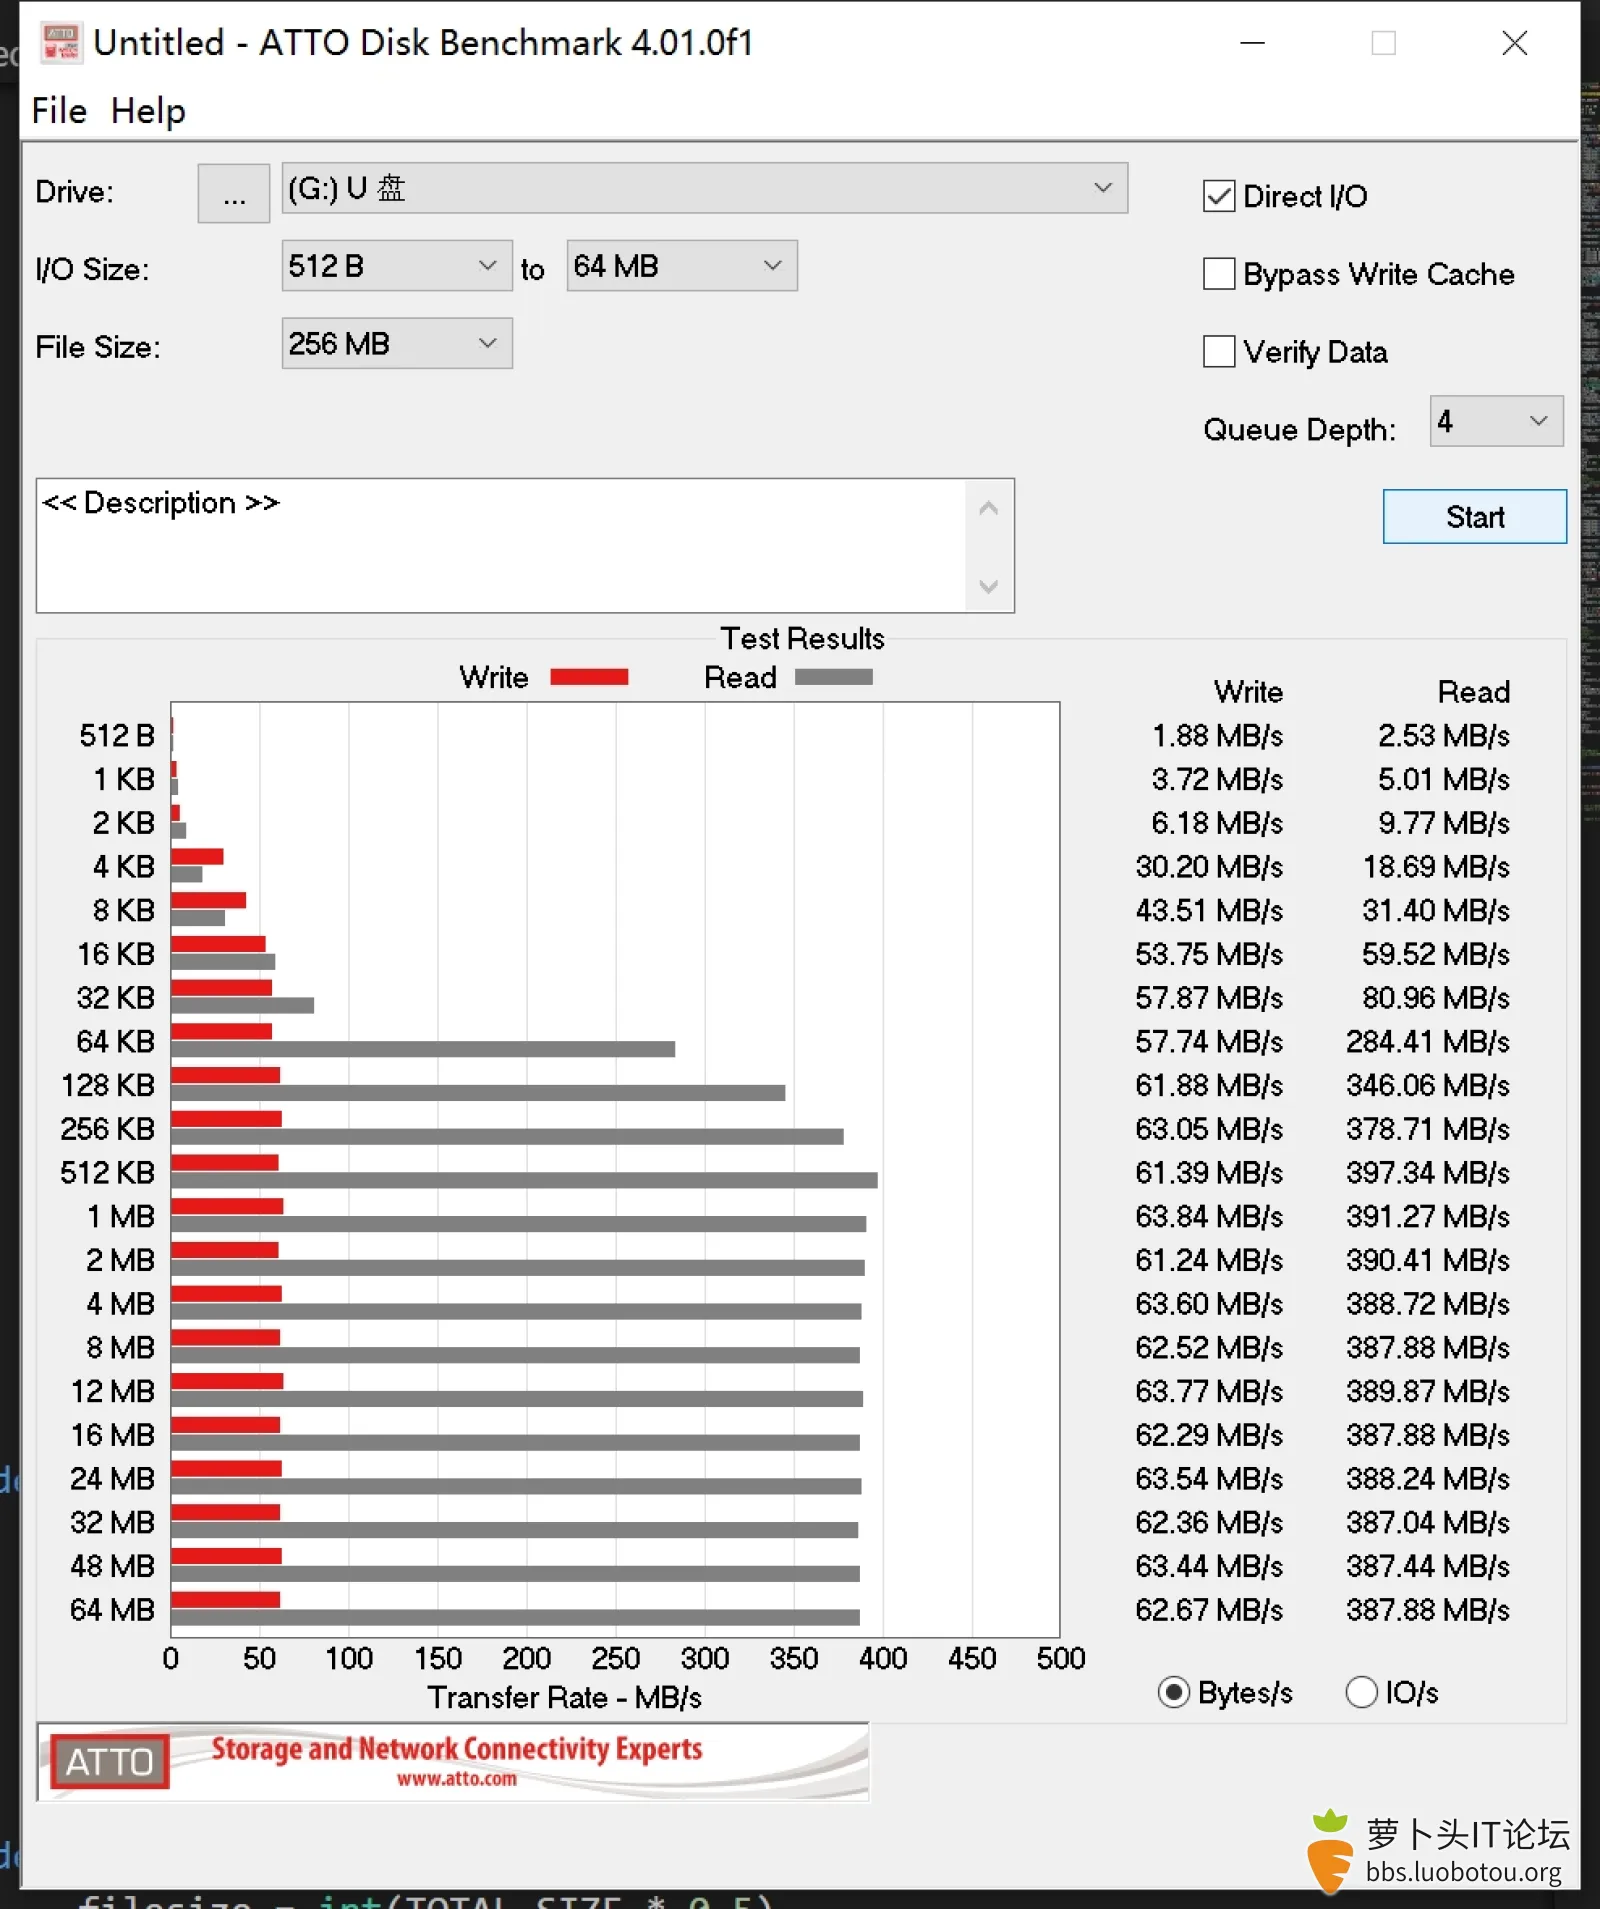This screenshot has height=1909, width=1600.
Task: Open the 256 MB File Size dropdown
Action: coord(397,344)
